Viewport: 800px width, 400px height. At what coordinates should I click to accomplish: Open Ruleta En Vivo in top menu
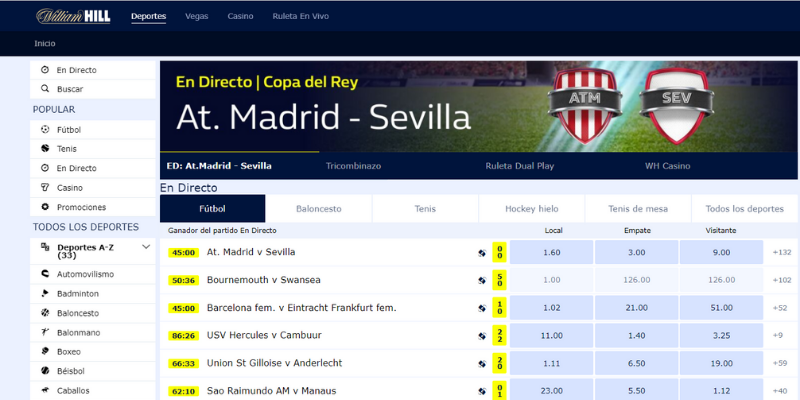pos(301,16)
